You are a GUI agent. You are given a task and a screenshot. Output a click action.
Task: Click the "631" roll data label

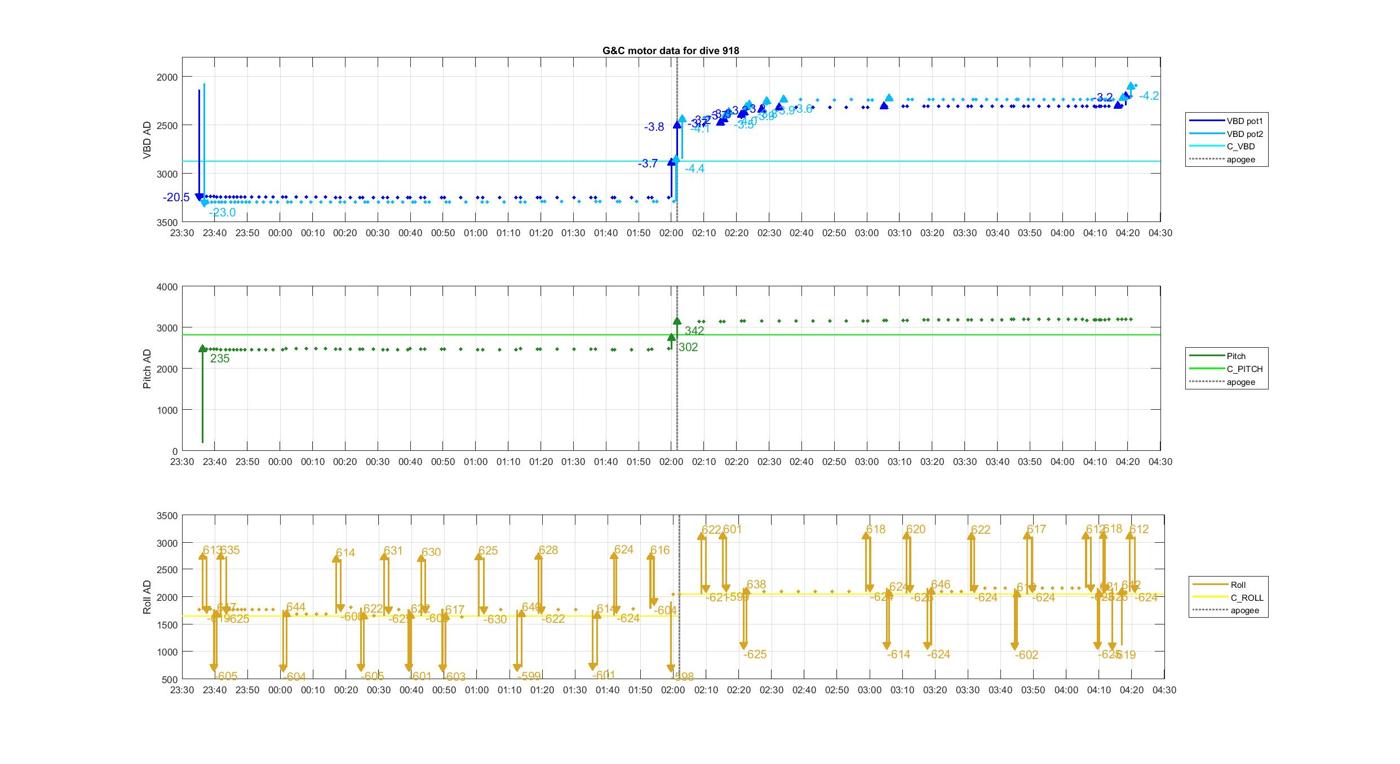(393, 551)
